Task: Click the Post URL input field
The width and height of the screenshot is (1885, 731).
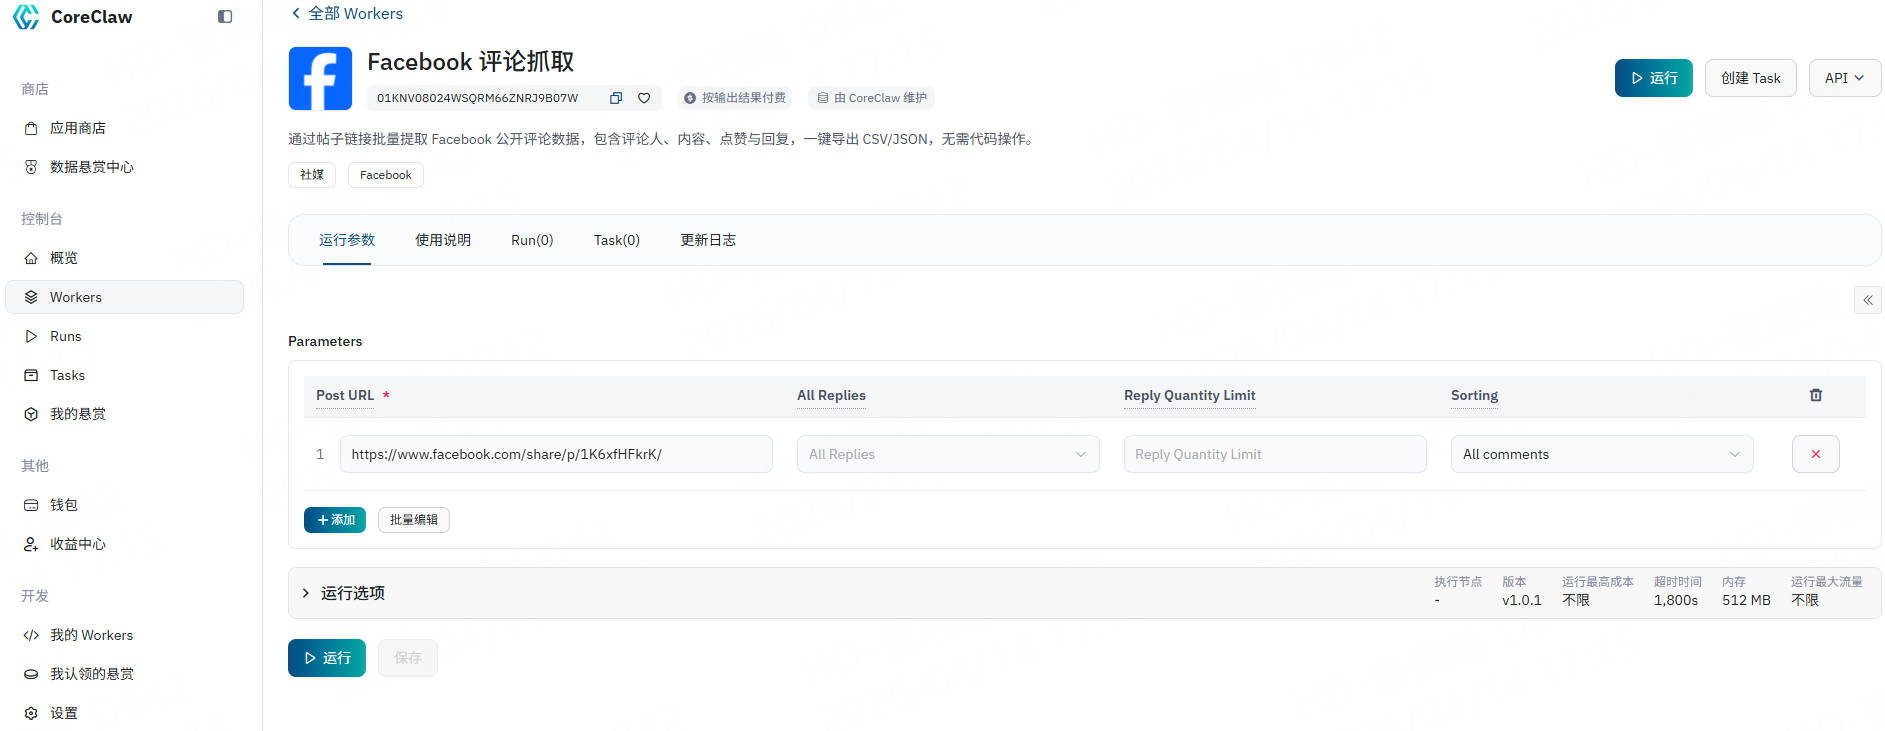Action: 555,454
